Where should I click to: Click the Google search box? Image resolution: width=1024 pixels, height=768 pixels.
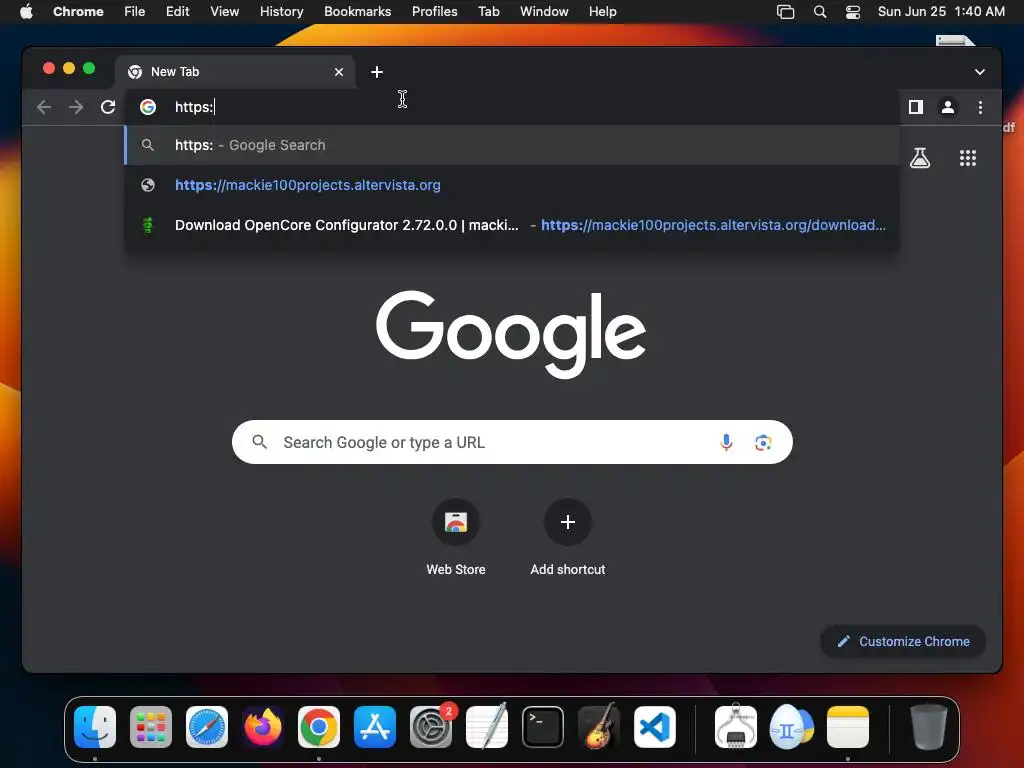click(512, 442)
